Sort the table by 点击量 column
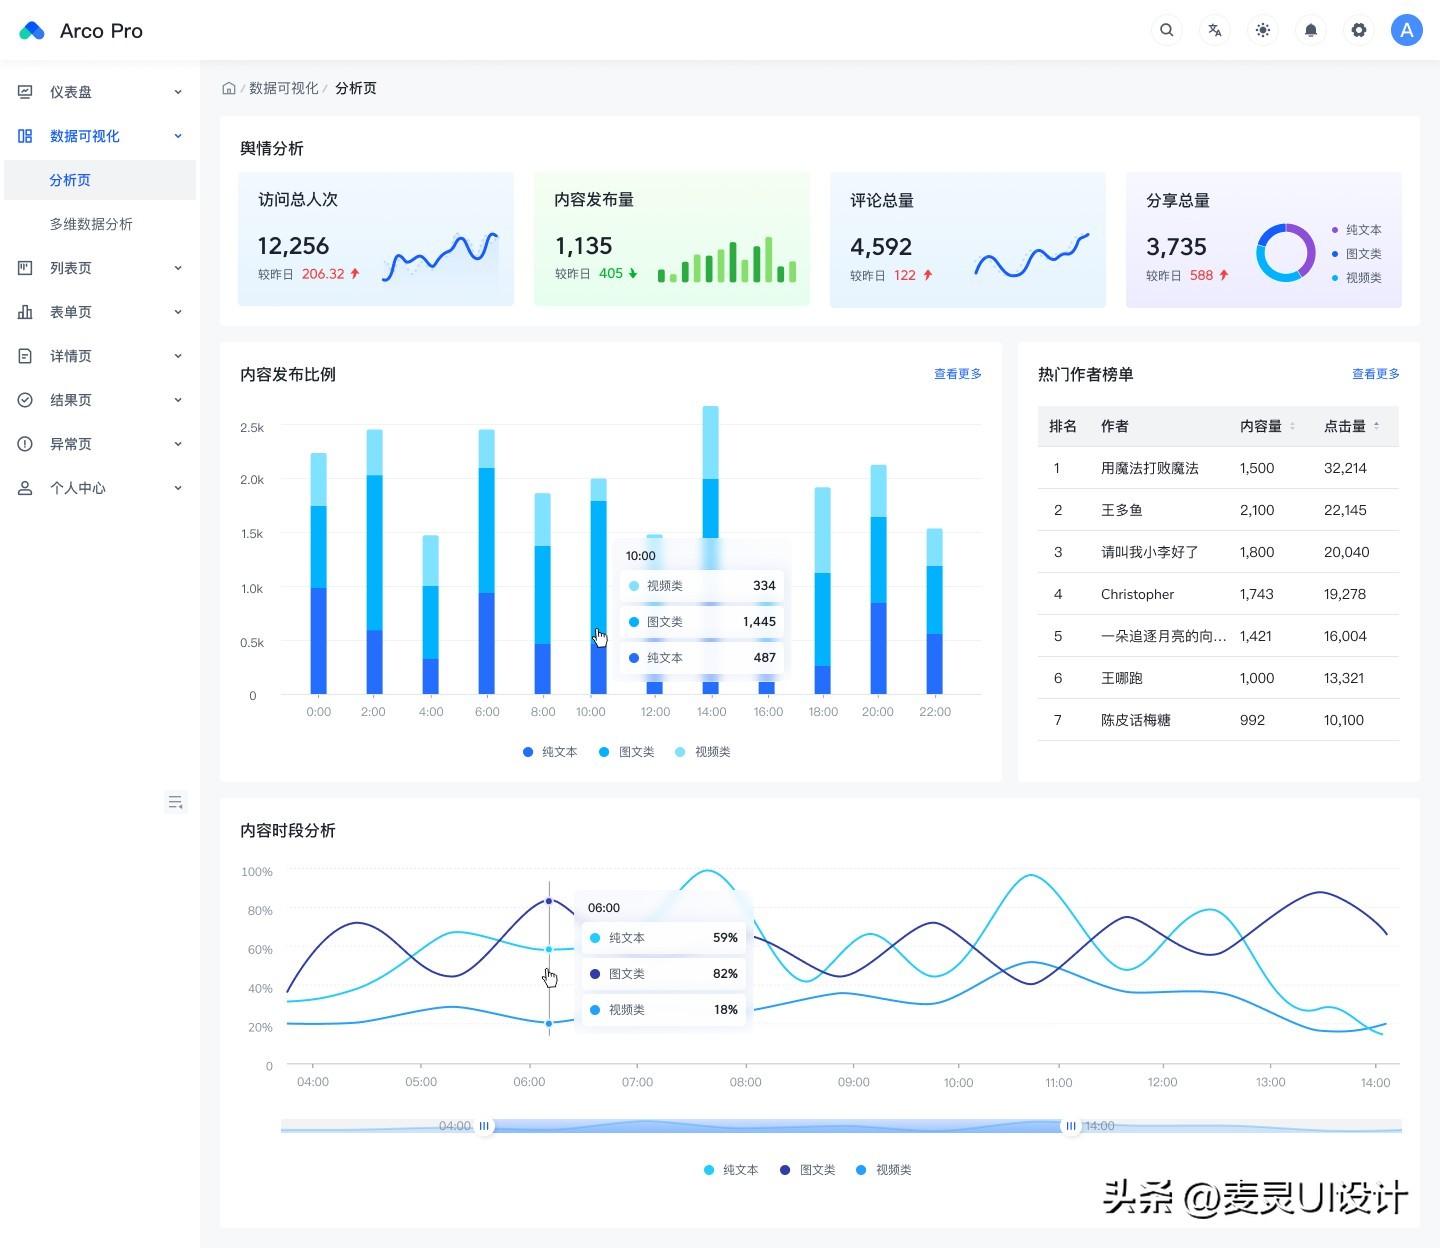The image size is (1440, 1248). pyautogui.click(x=1345, y=426)
